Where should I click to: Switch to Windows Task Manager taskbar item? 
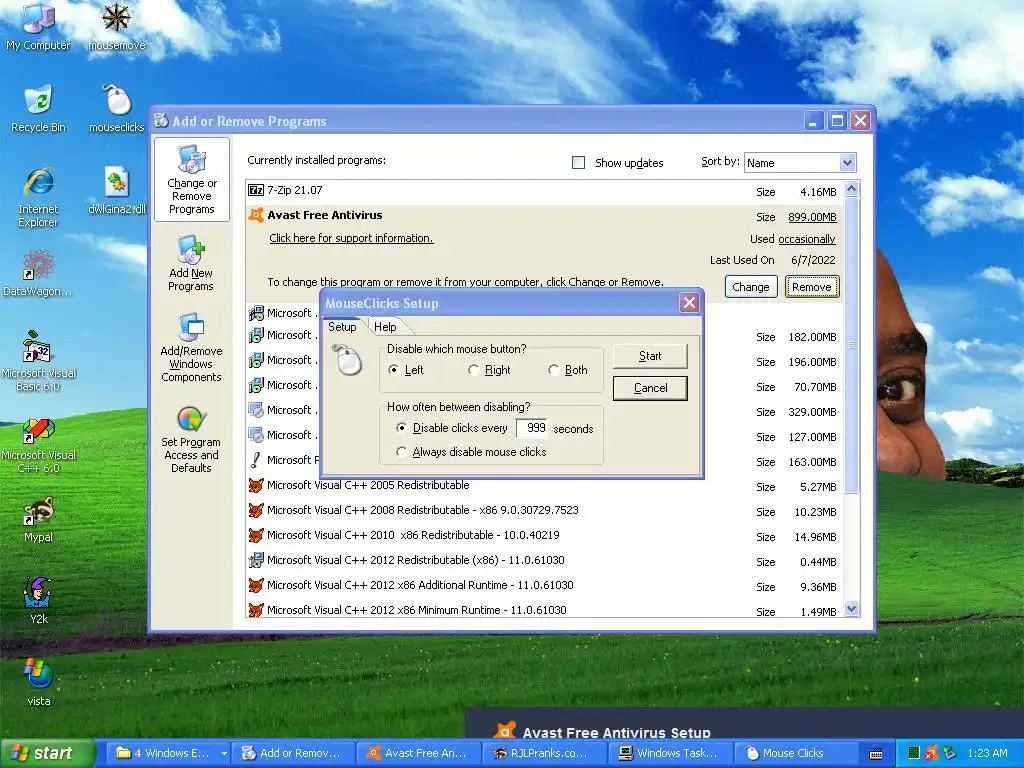click(x=669, y=753)
